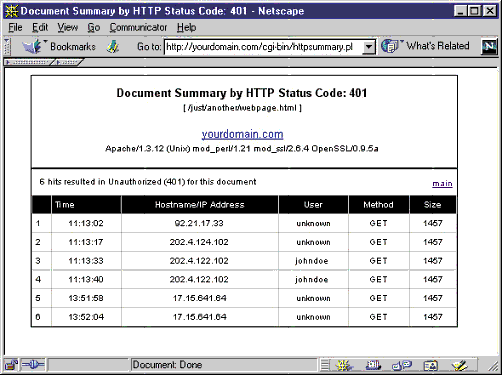Click the main link
Image resolution: width=502 pixels, height=375 pixels.
(x=442, y=184)
